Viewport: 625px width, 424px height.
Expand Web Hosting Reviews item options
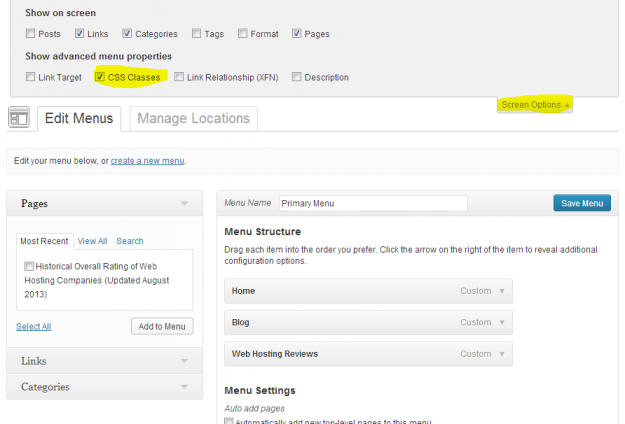(x=502, y=354)
